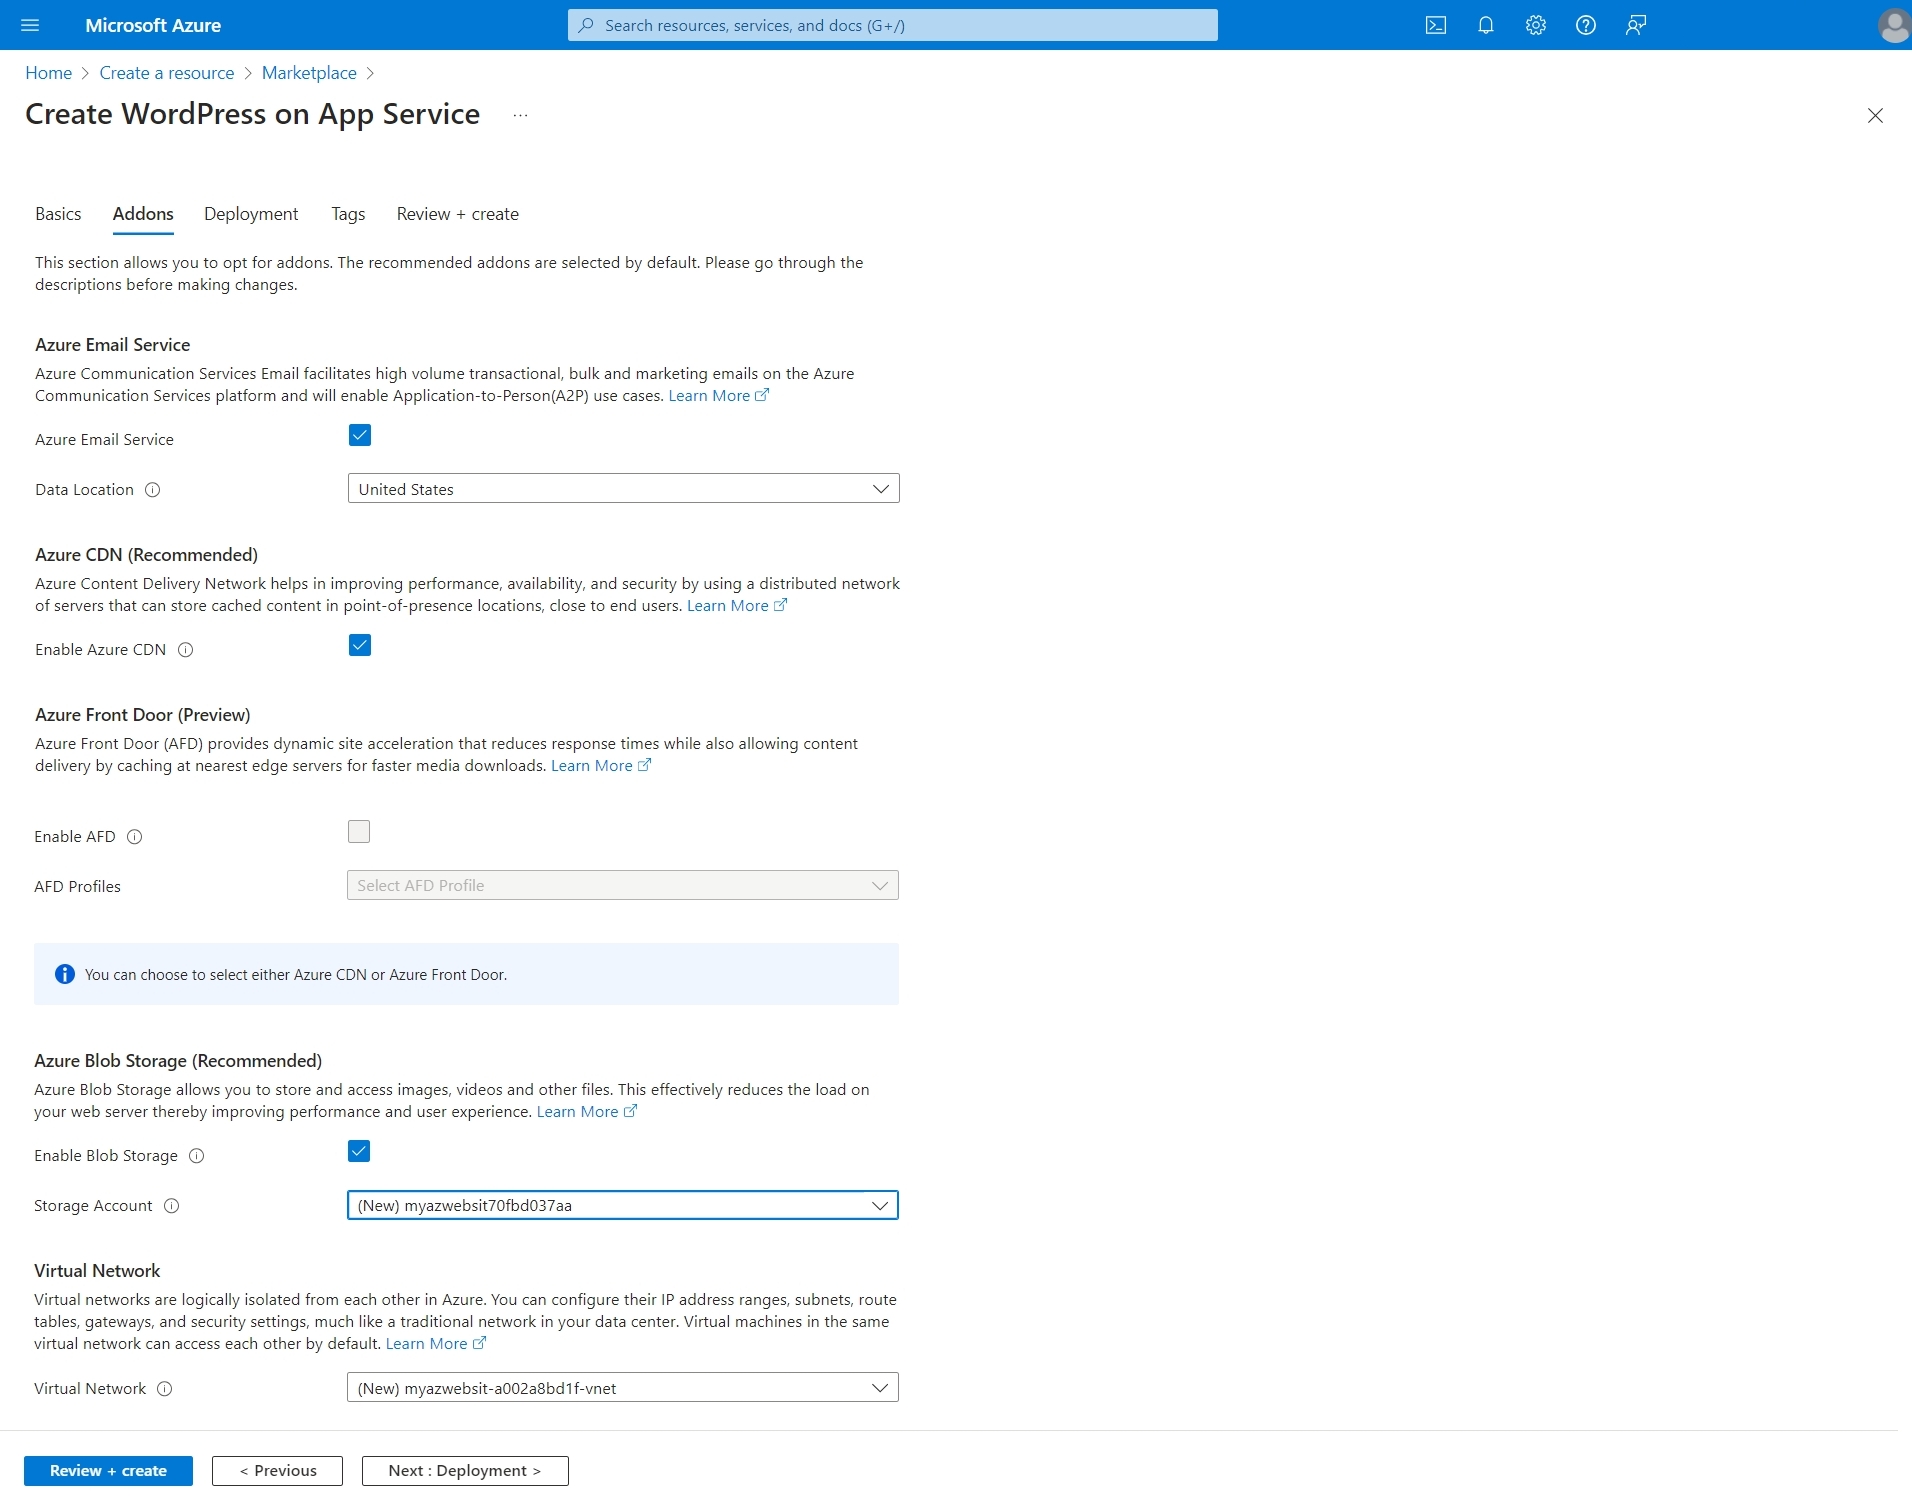Open Learn More for Azure Front Door
This screenshot has height=1509, width=1912.
pos(601,766)
